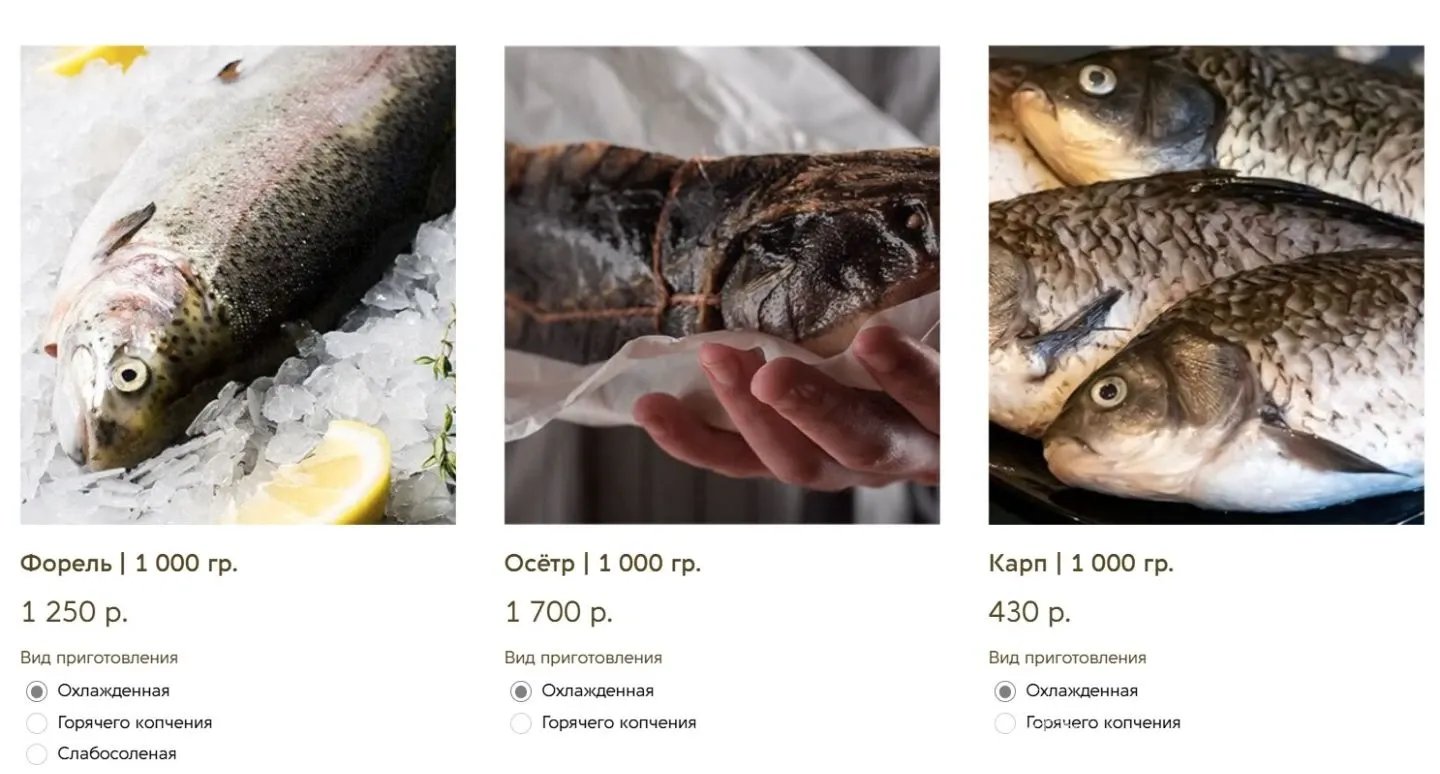Click 'Вид приготовления' label under Карп
Viewport: 1440px width, 774px height.
point(1067,658)
